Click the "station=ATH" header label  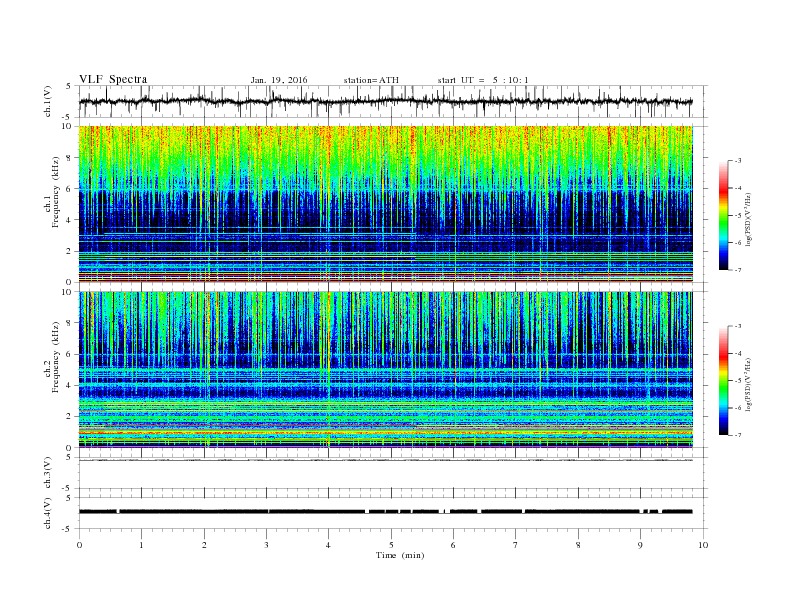point(371,80)
